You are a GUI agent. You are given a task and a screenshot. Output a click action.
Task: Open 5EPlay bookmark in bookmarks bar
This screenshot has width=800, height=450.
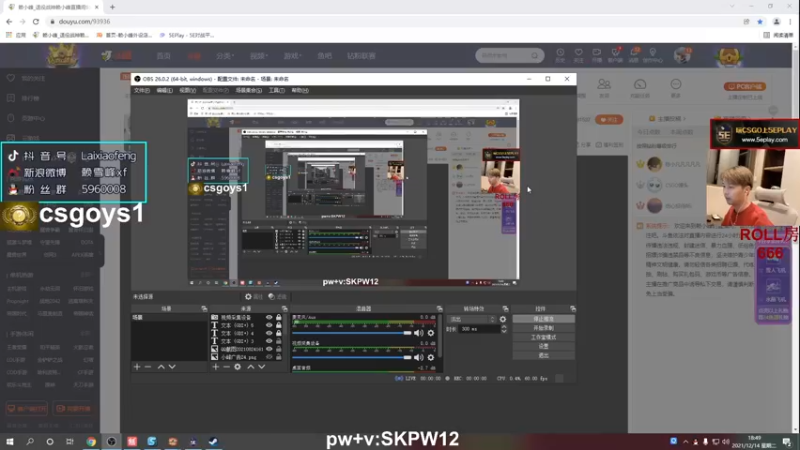pos(187,35)
